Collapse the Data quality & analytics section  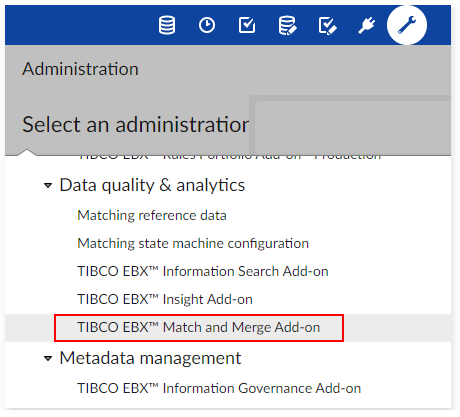coord(48,185)
